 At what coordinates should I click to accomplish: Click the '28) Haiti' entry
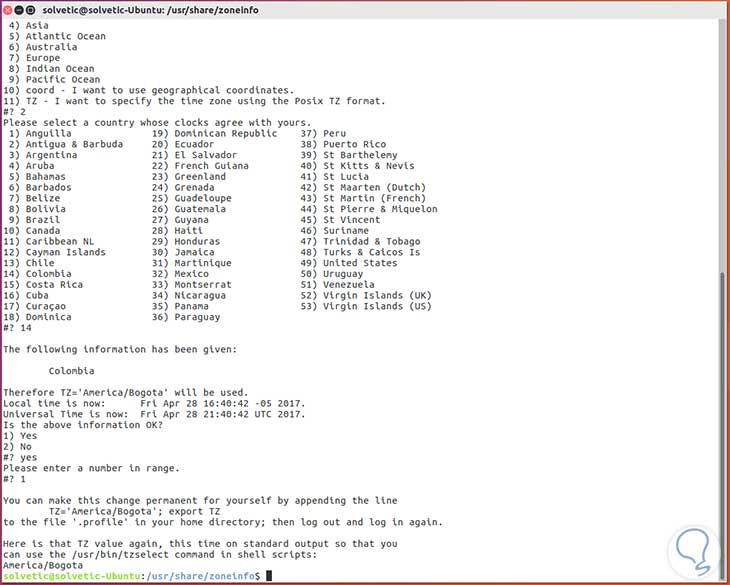(x=177, y=230)
